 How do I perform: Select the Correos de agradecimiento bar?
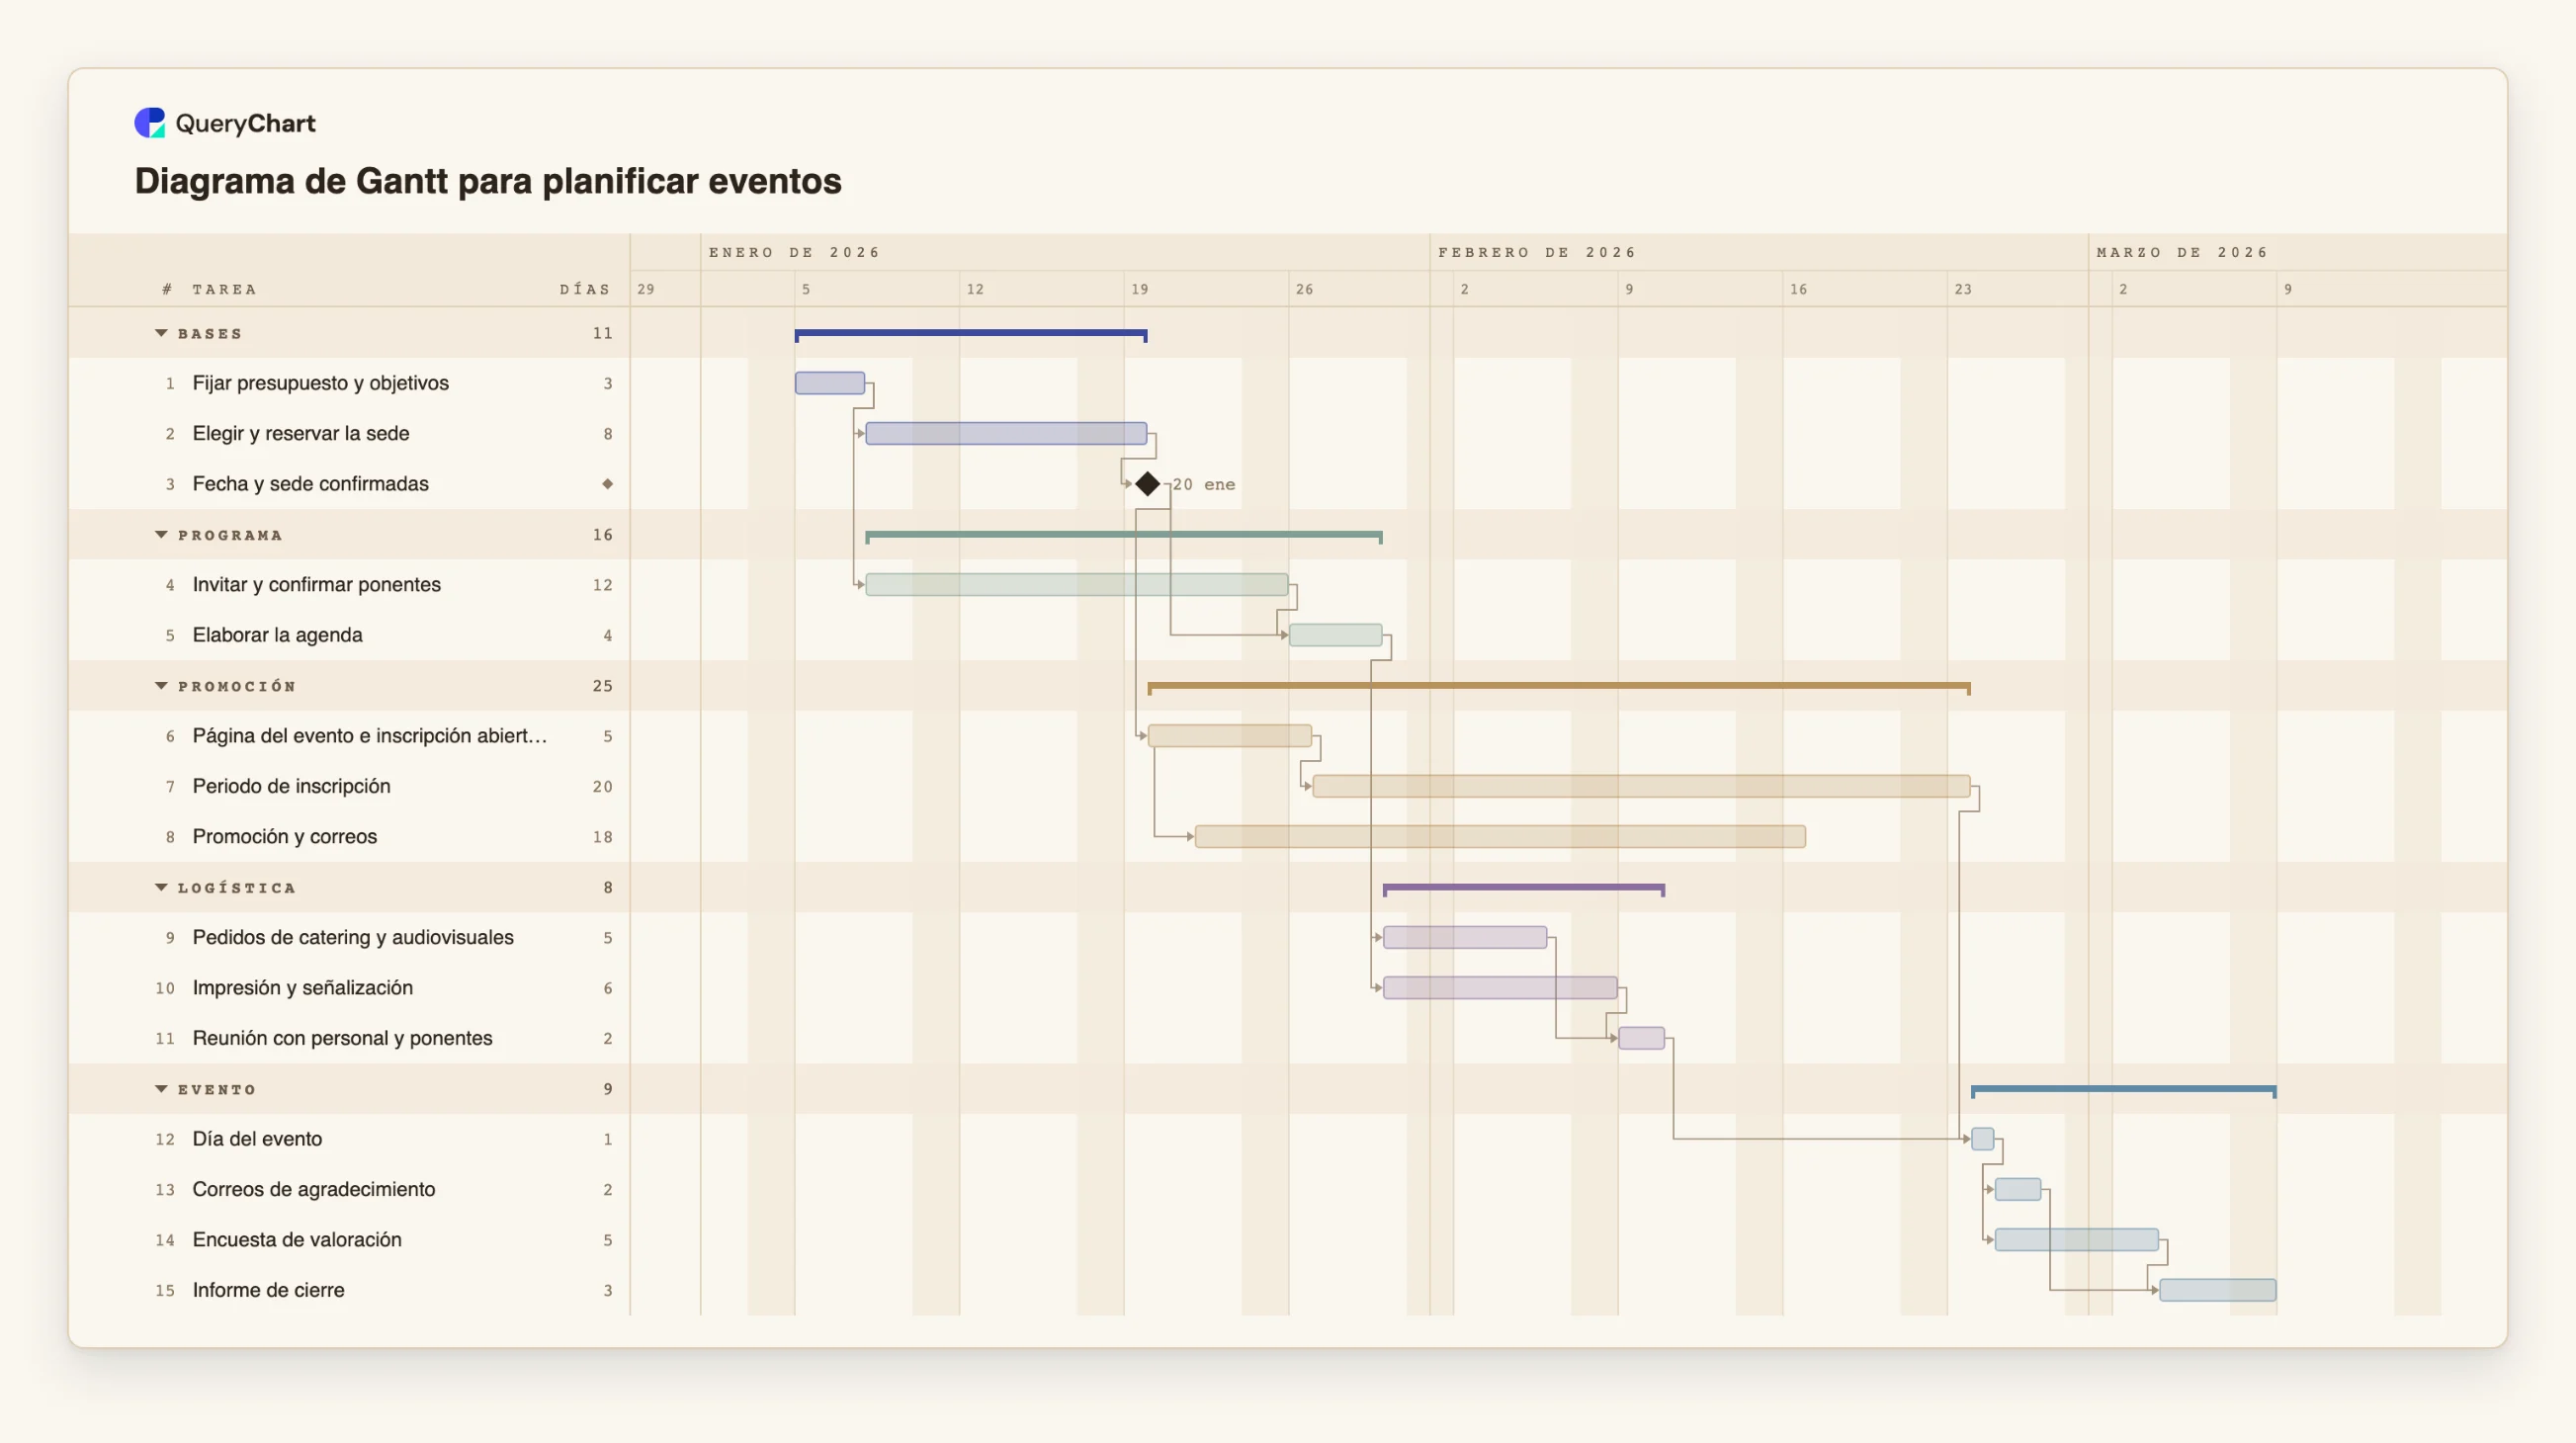tap(2018, 1189)
